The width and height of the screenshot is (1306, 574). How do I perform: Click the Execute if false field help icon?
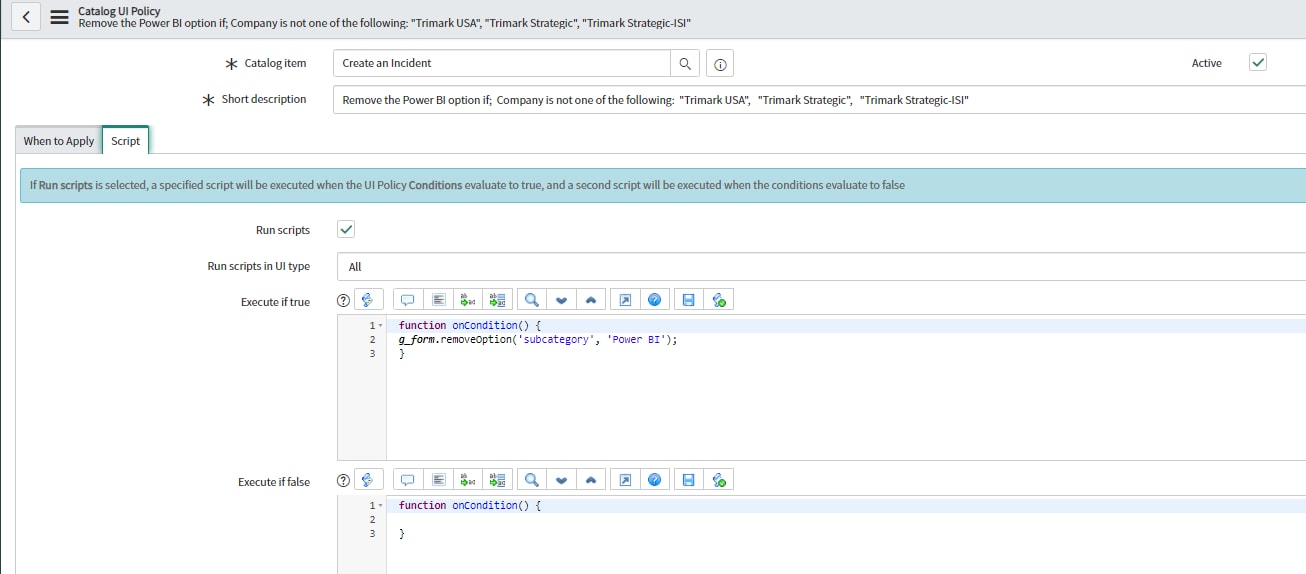pyautogui.click(x=344, y=480)
